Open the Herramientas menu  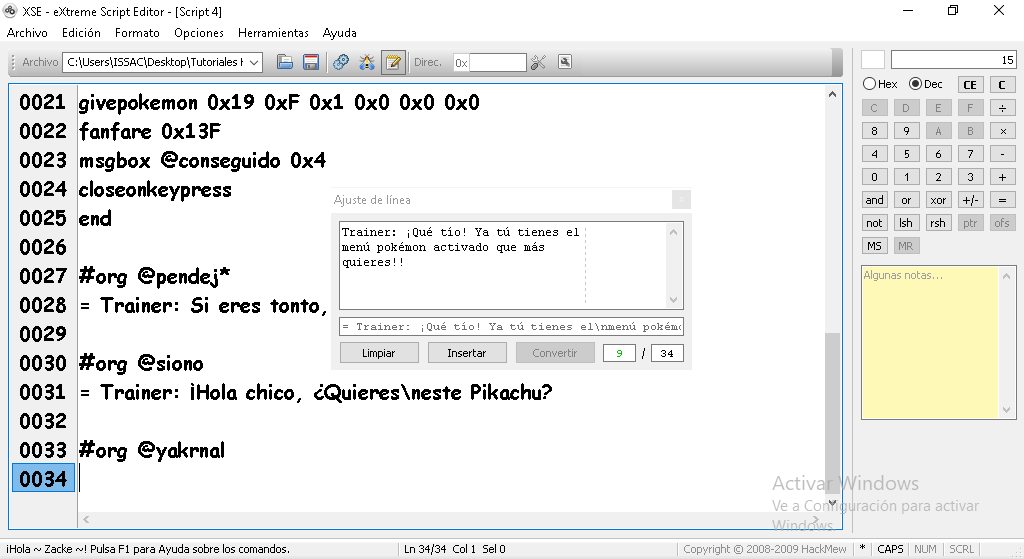point(273,33)
